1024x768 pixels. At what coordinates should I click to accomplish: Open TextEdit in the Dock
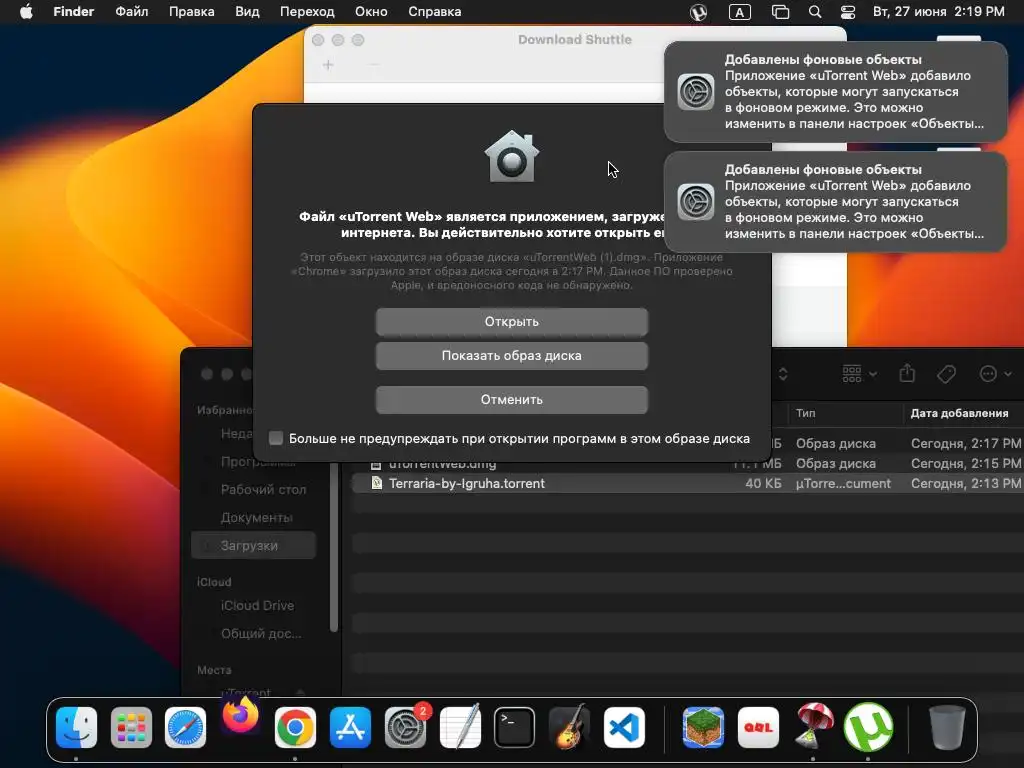(460, 727)
